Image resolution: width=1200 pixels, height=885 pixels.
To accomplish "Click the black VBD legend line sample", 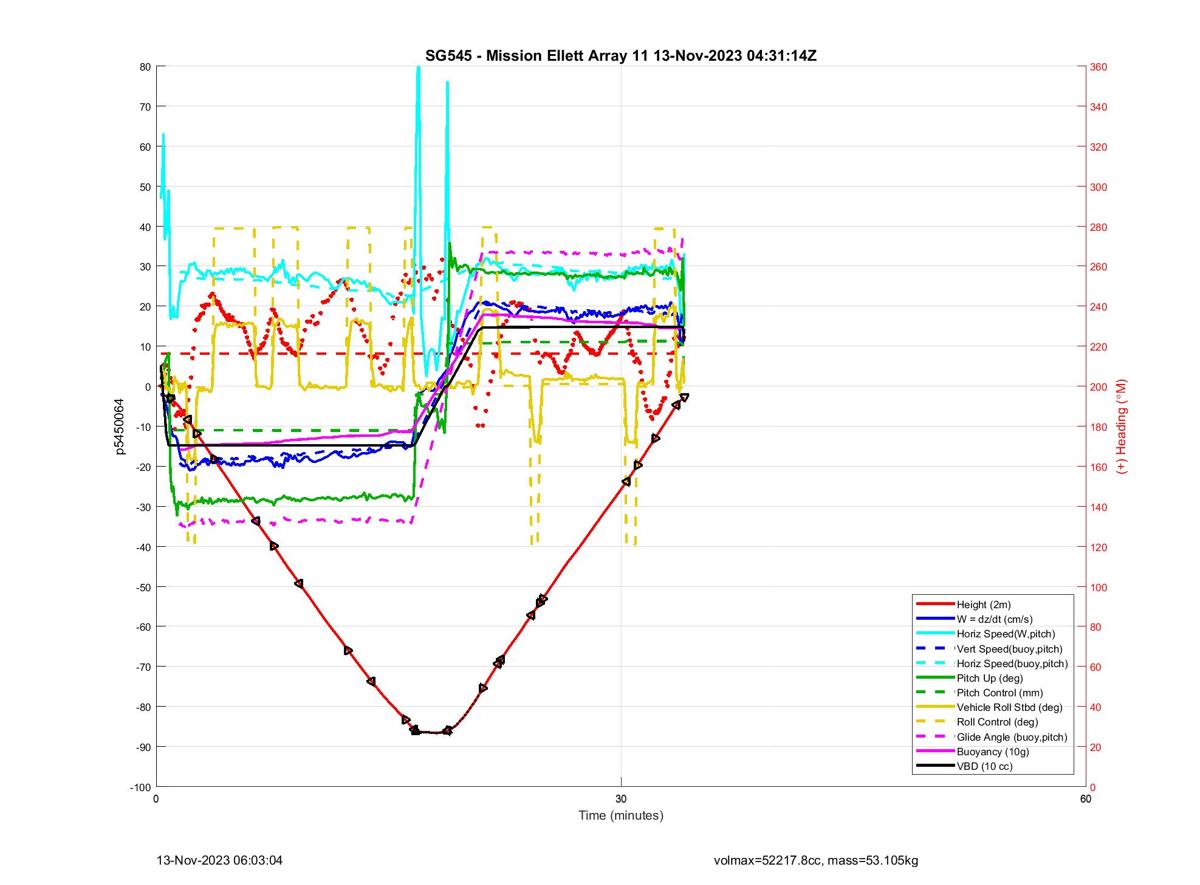I will 934,766.
